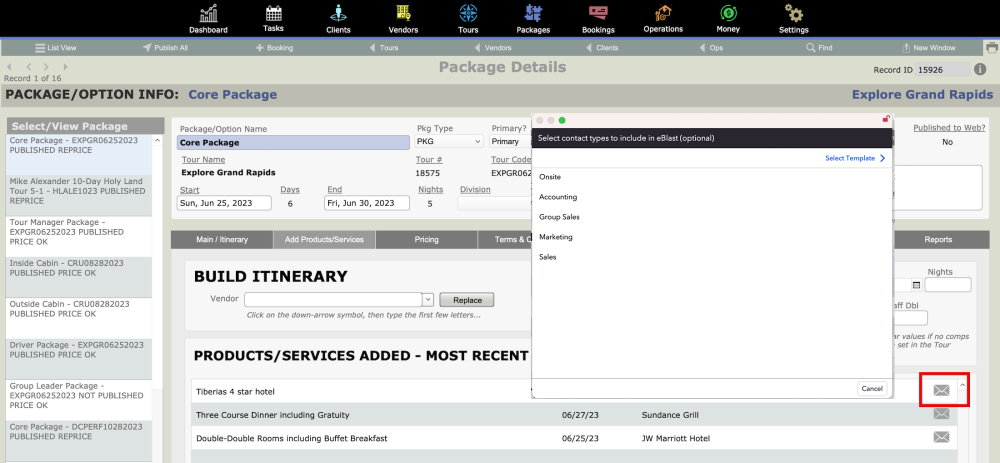Click the Start date field

tap(224, 203)
